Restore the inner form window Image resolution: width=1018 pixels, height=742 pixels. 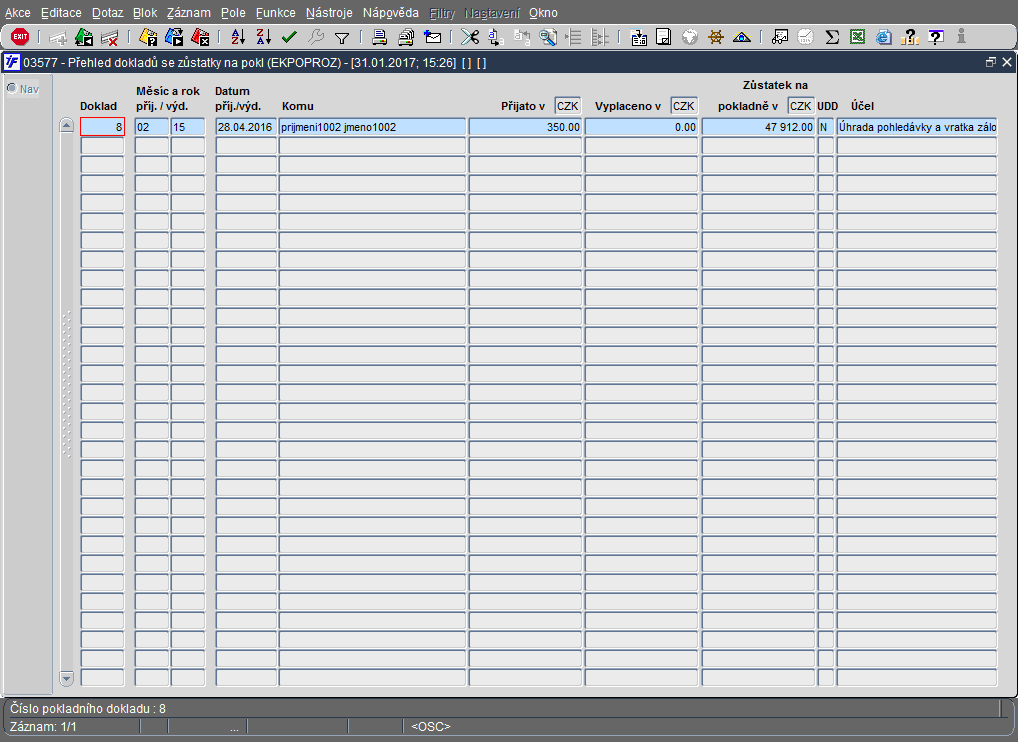(991, 62)
